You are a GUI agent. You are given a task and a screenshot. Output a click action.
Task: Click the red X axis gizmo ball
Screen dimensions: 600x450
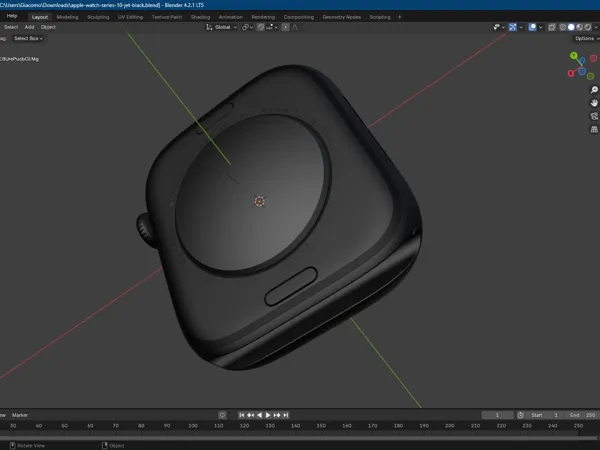571,73
